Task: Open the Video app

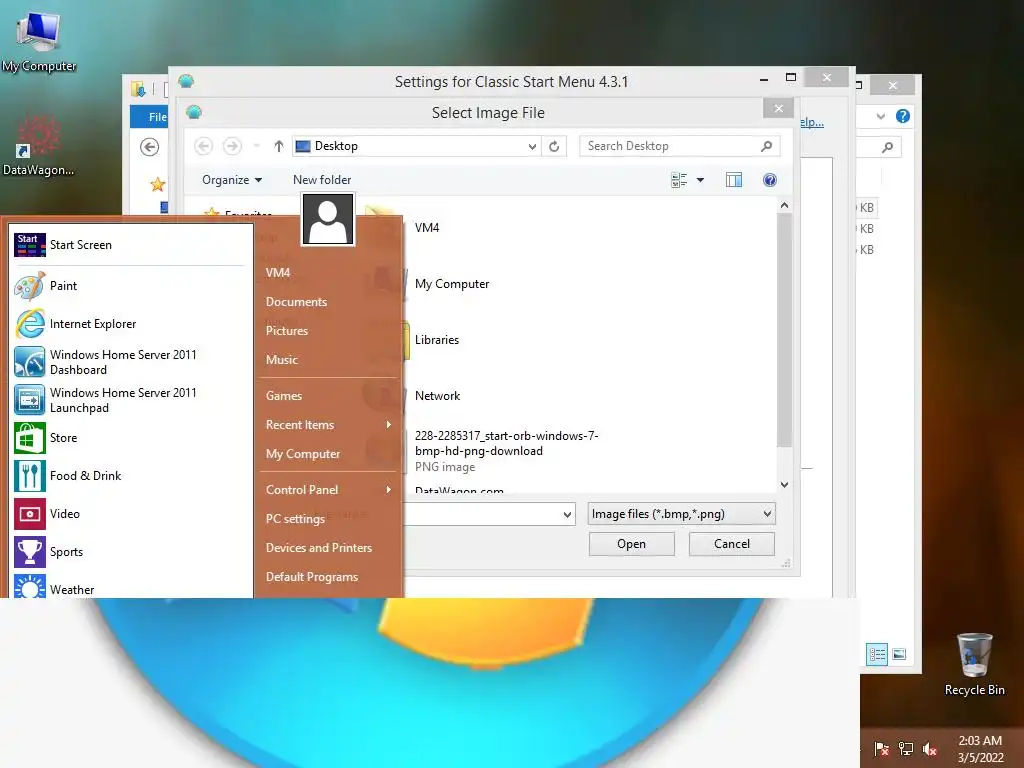Action: (131, 513)
